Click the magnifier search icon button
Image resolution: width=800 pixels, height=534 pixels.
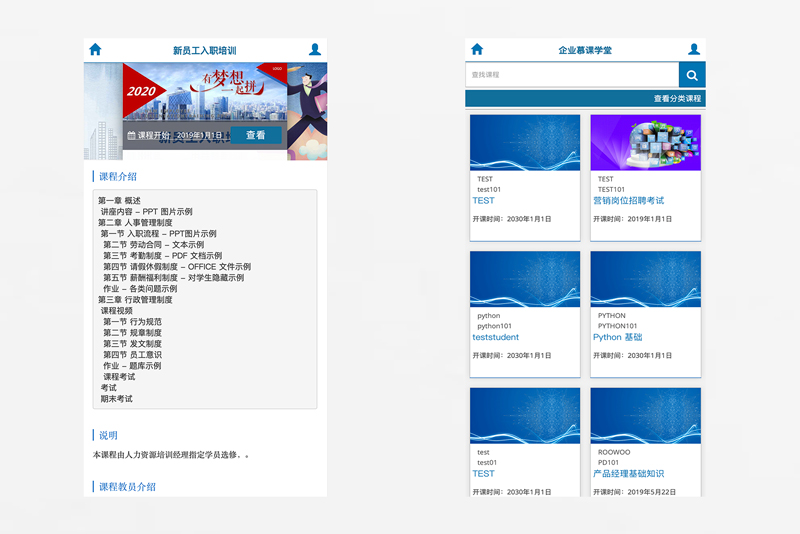click(x=692, y=75)
